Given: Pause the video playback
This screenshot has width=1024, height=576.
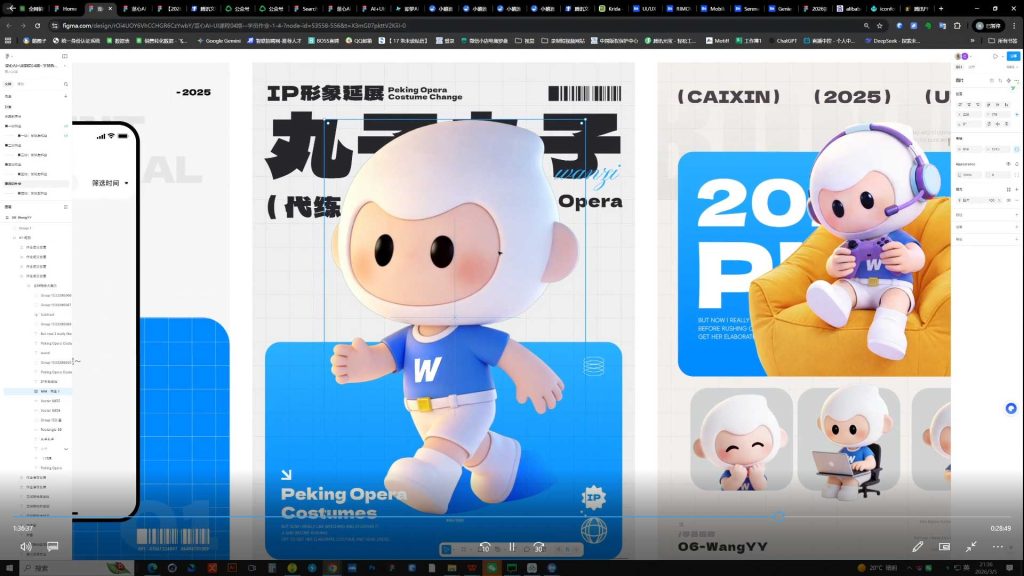Looking at the screenshot, I should (512, 547).
